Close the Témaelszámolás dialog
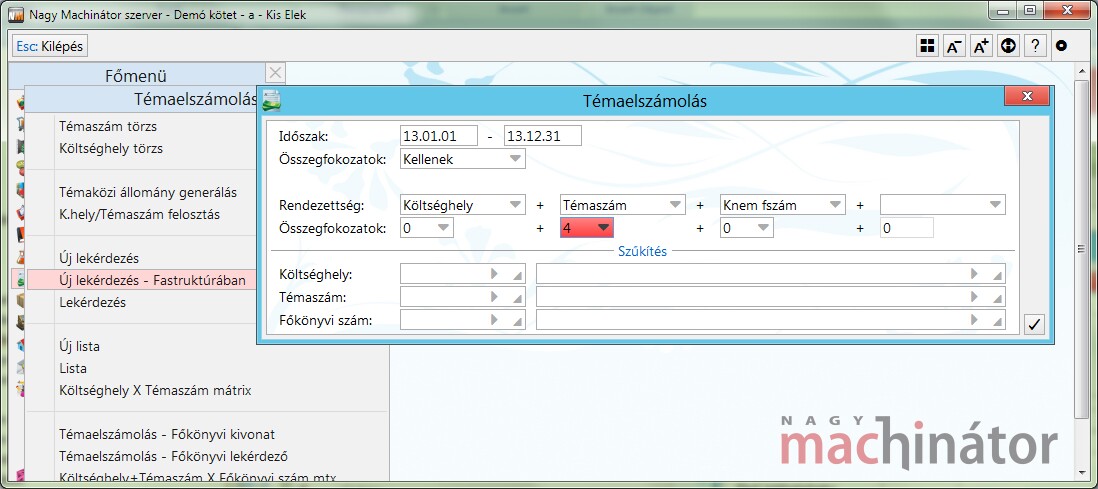This screenshot has height=489, width=1098. pyautogui.click(x=1027, y=96)
